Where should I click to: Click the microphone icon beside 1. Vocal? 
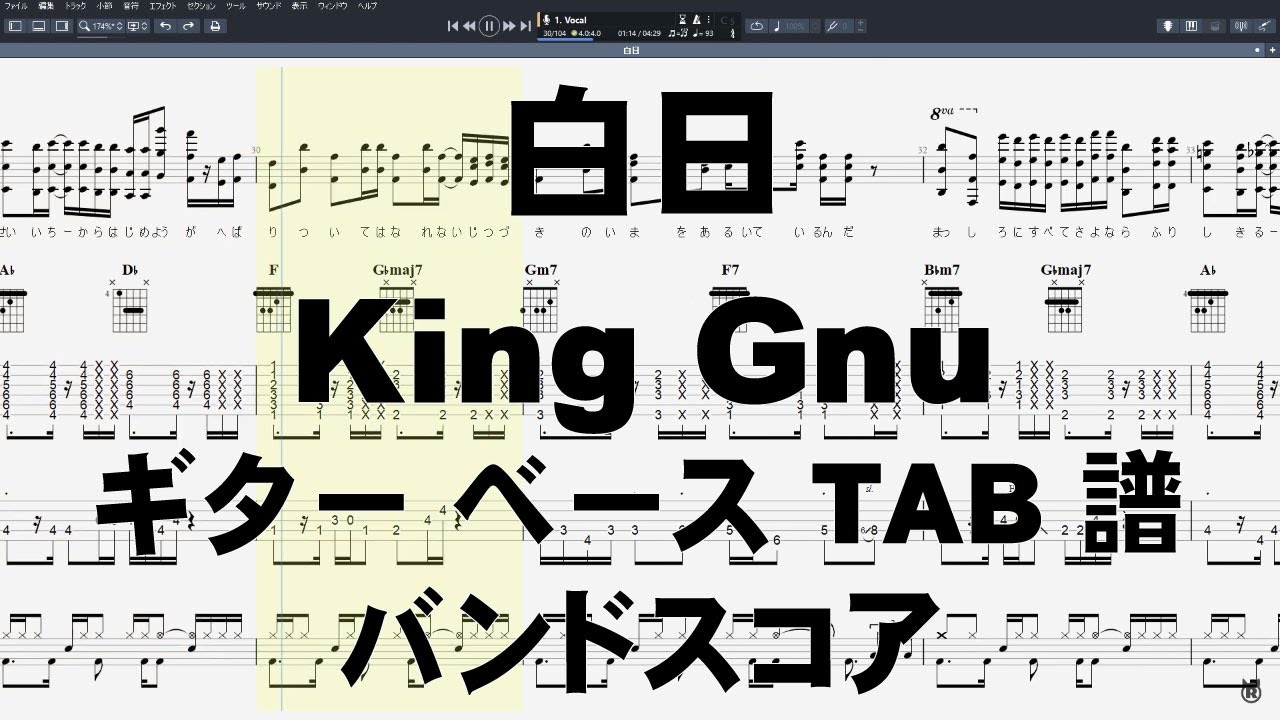pos(547,20)
